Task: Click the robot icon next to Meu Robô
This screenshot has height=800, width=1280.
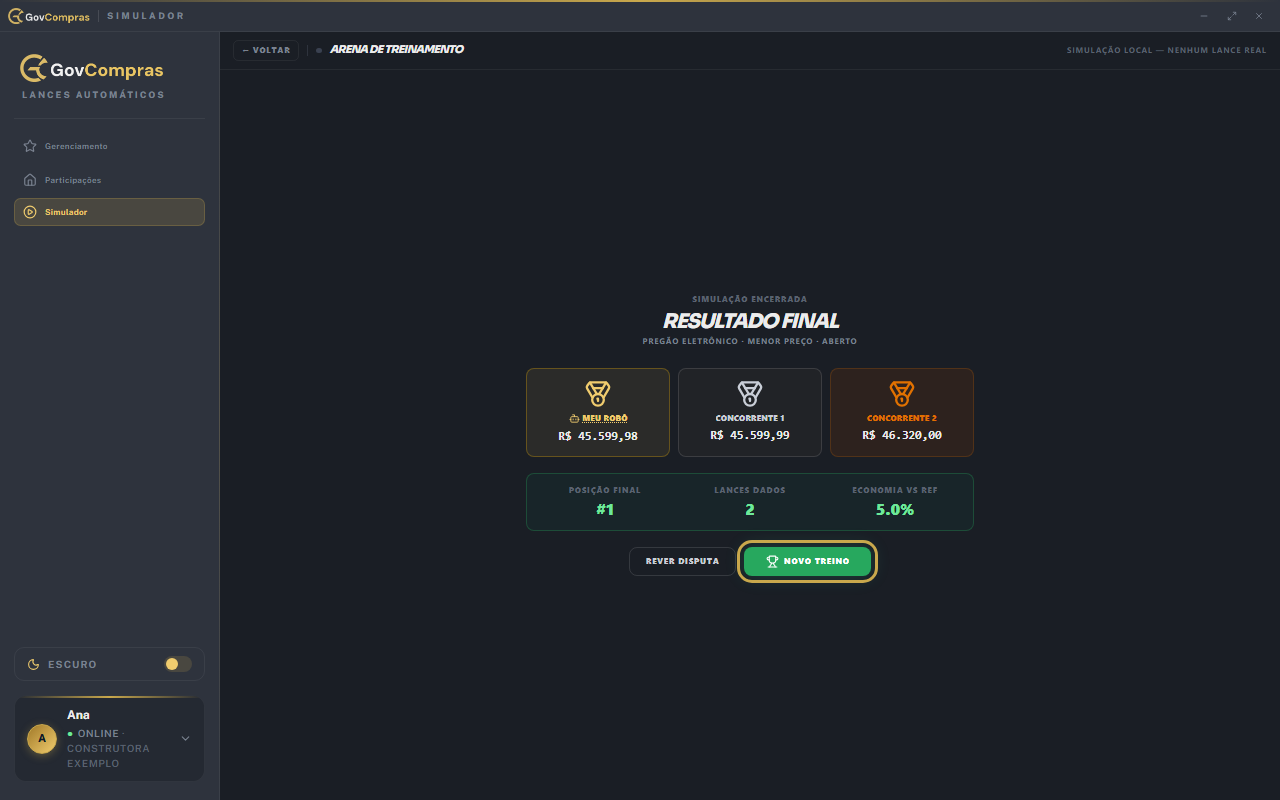Action: (x=575, y=418)
